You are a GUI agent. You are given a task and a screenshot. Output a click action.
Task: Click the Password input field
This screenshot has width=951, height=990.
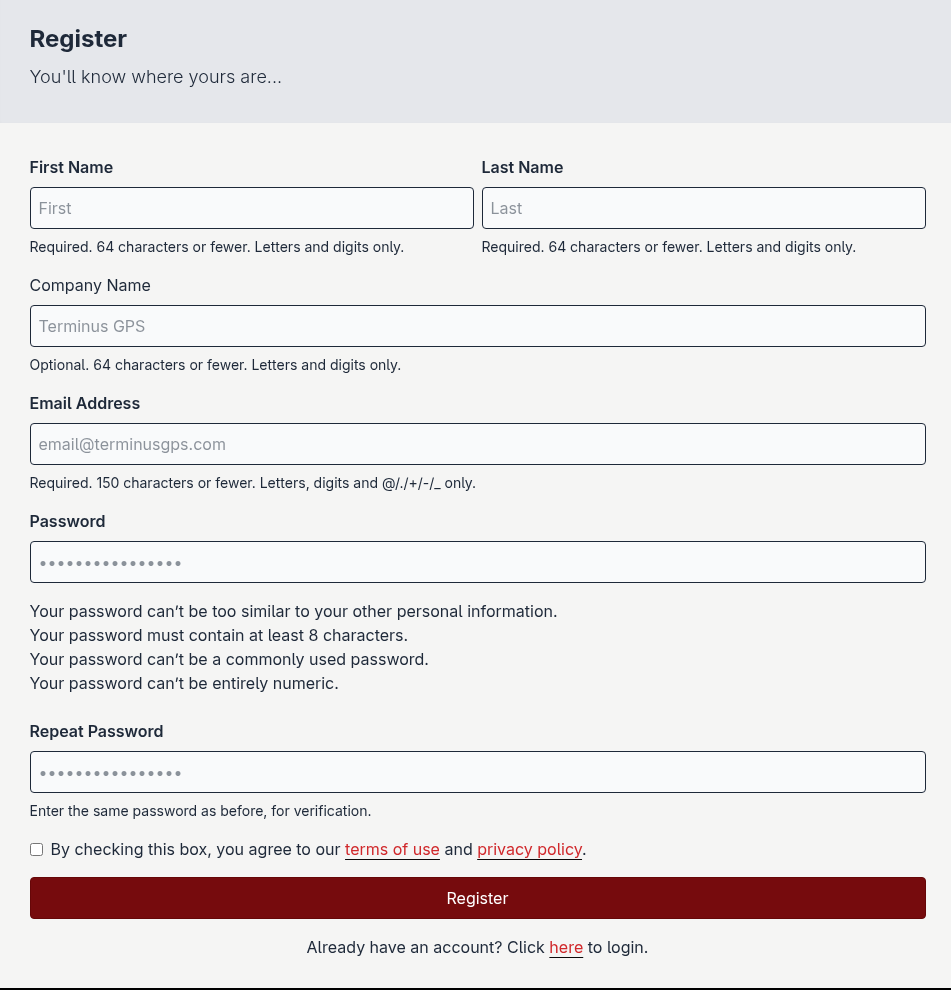(477, 562)
